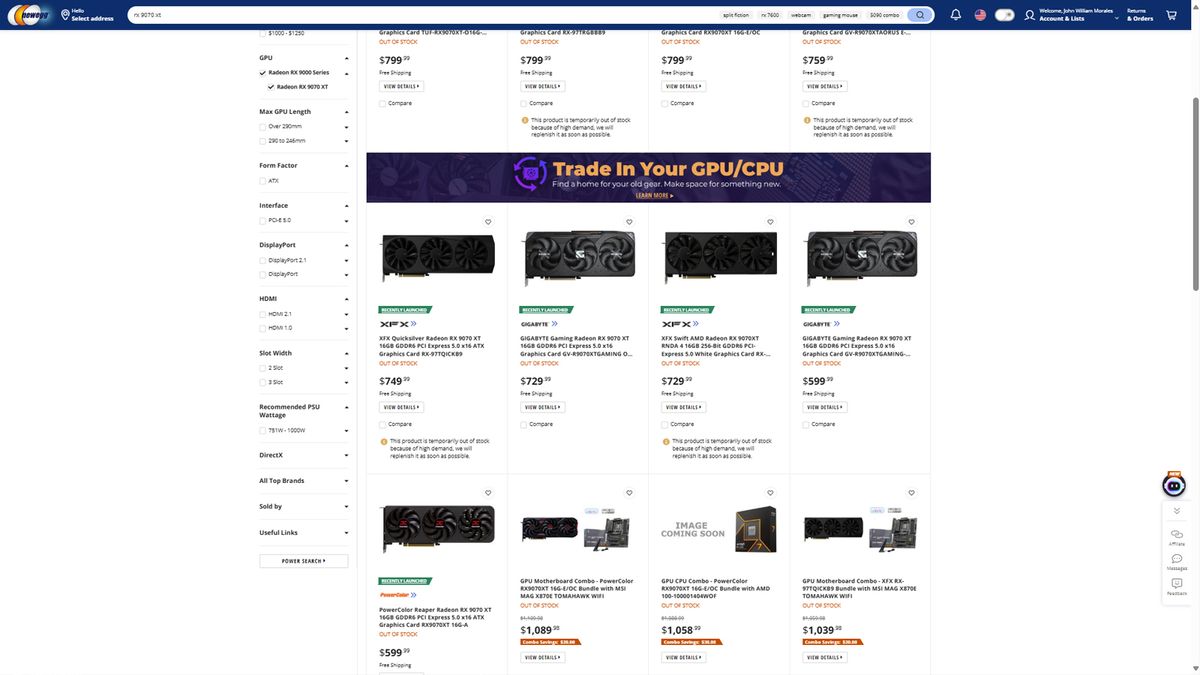1200x675 pixels.
Task: Select 'gaming mouse' search suggestion
Action: pyautogui.click(x=840, y=15)
